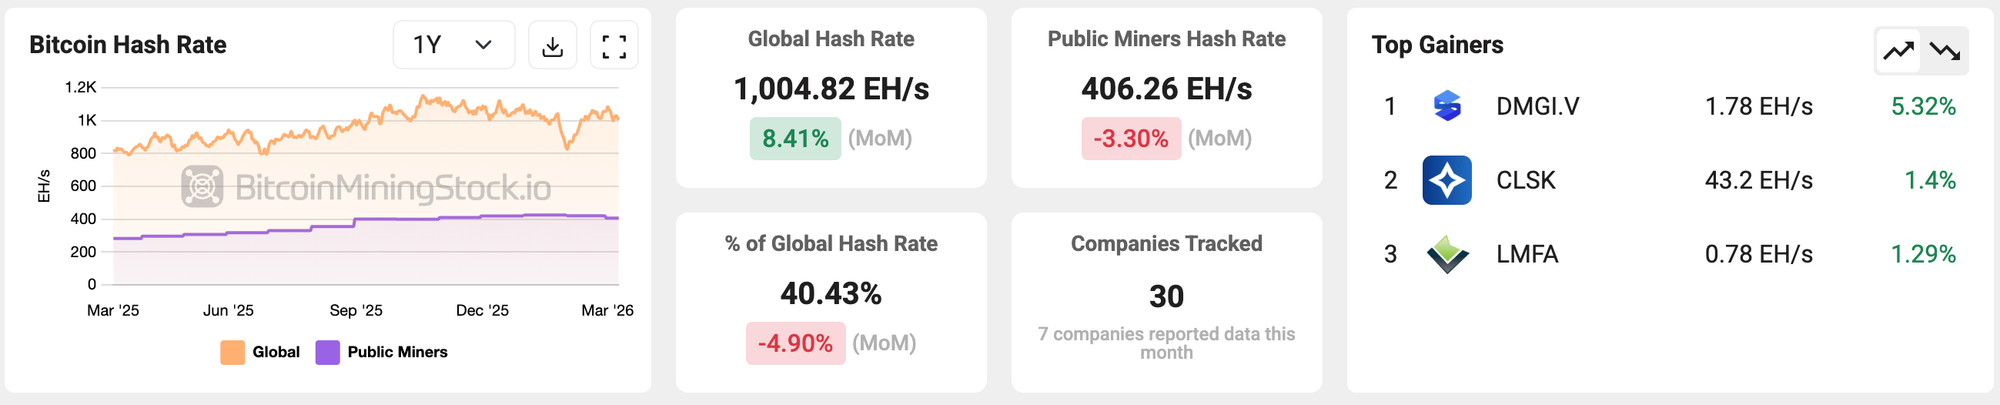
Task: Click the LMFA company logo icon
Action: point(1447,254)
